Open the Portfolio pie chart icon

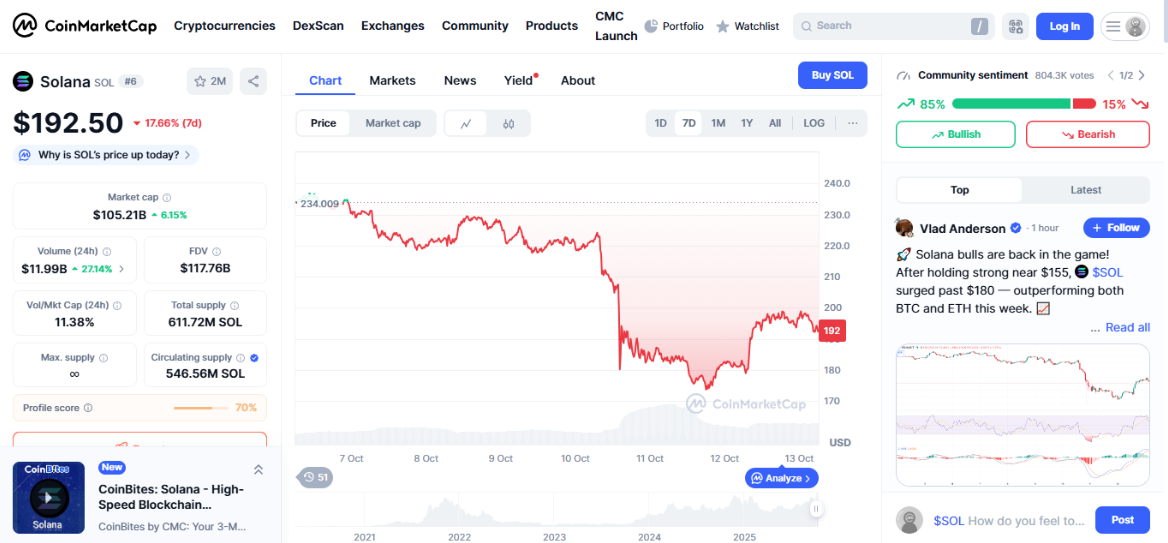tap(651, 26)
